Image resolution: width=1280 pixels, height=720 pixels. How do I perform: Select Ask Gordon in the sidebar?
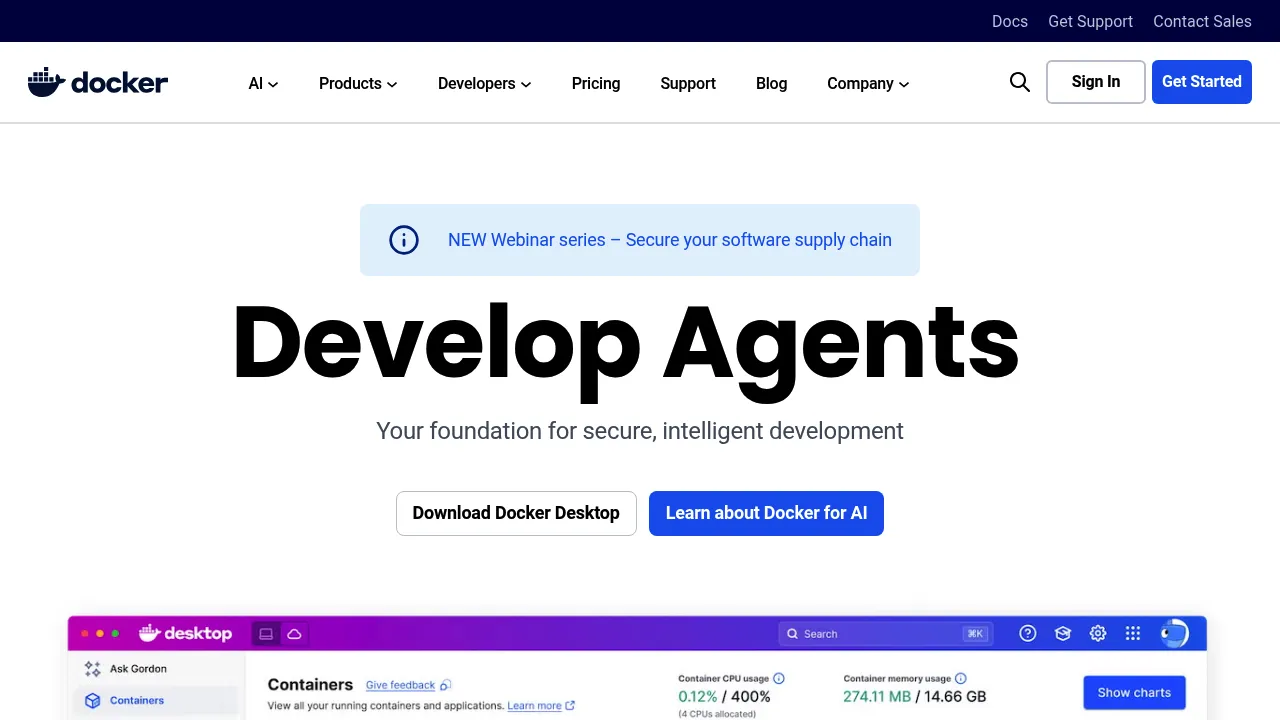coord(156,669)
